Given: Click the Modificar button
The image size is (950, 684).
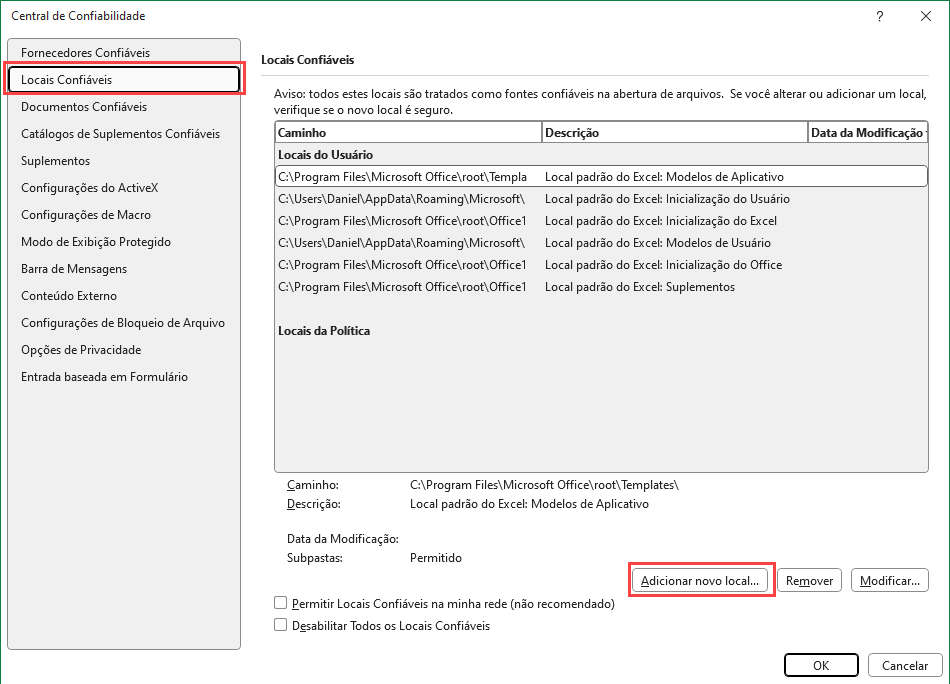Looking at the screenshot, I should [889, 580].
